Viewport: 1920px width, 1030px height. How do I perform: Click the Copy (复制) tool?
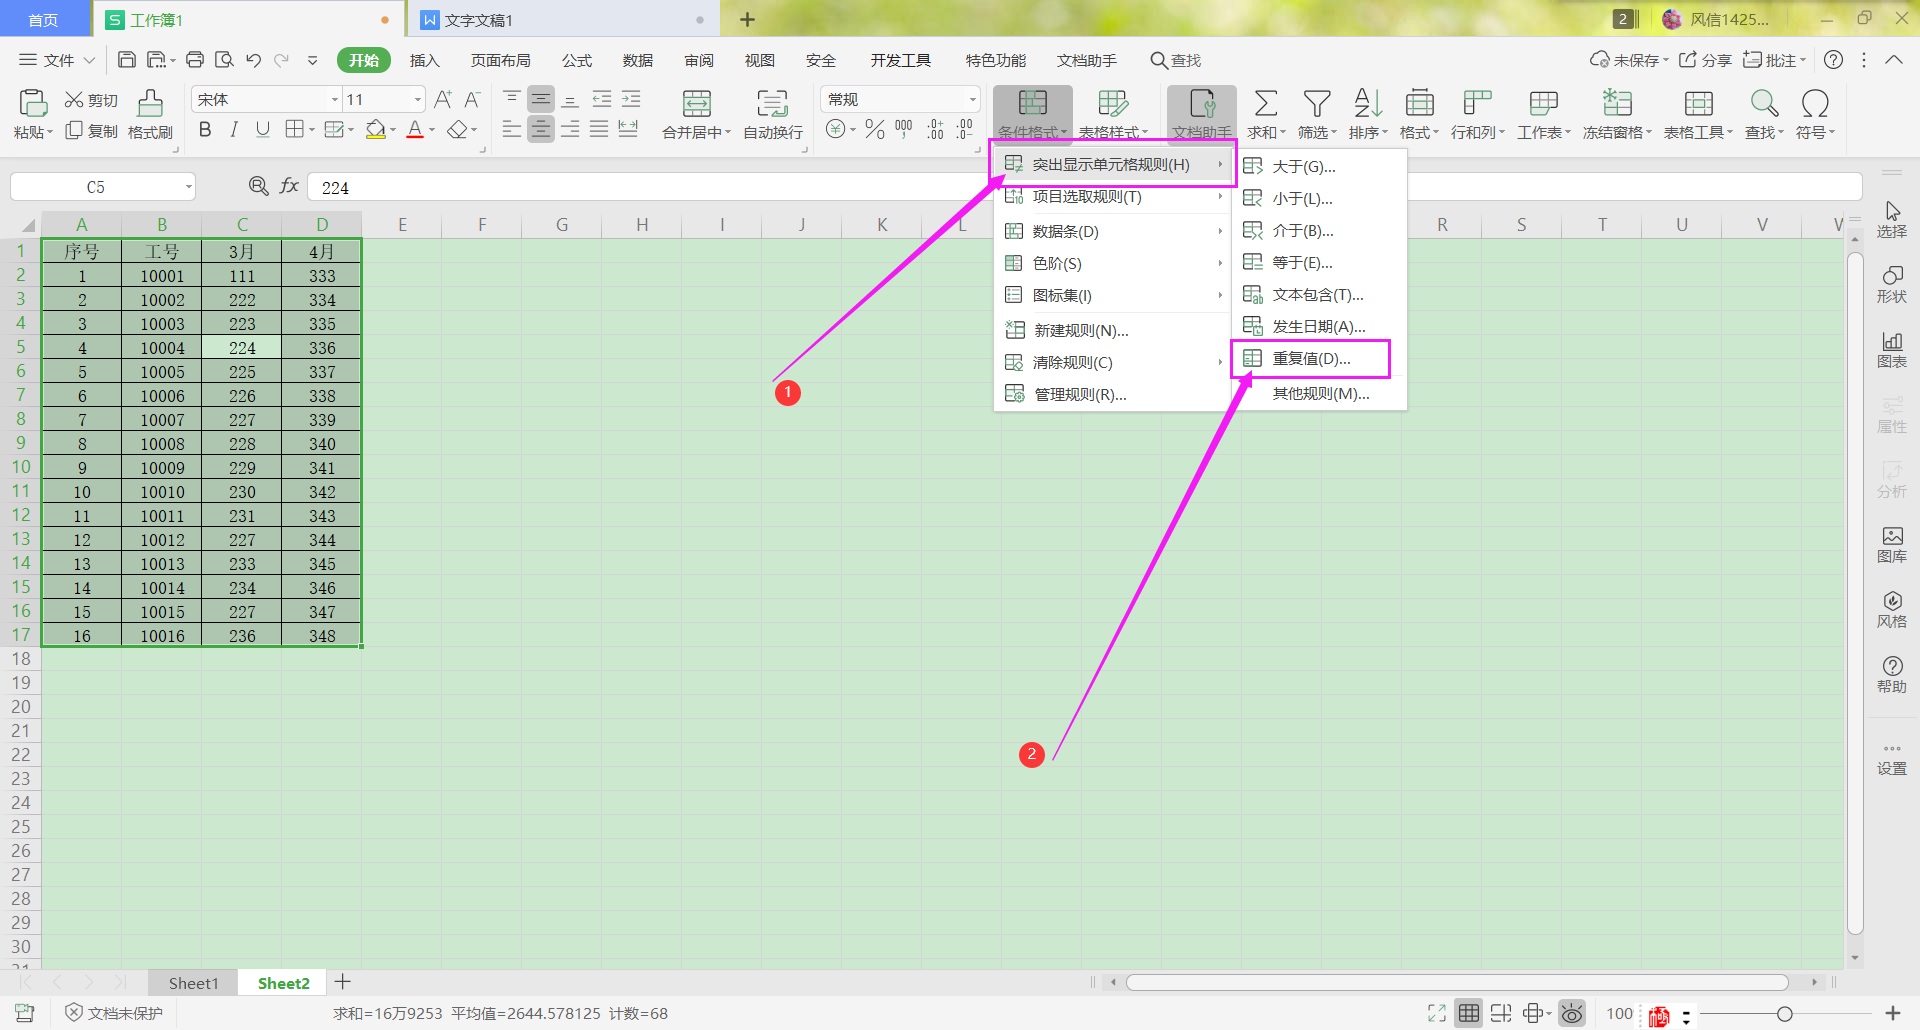click(x=91, y=131)
